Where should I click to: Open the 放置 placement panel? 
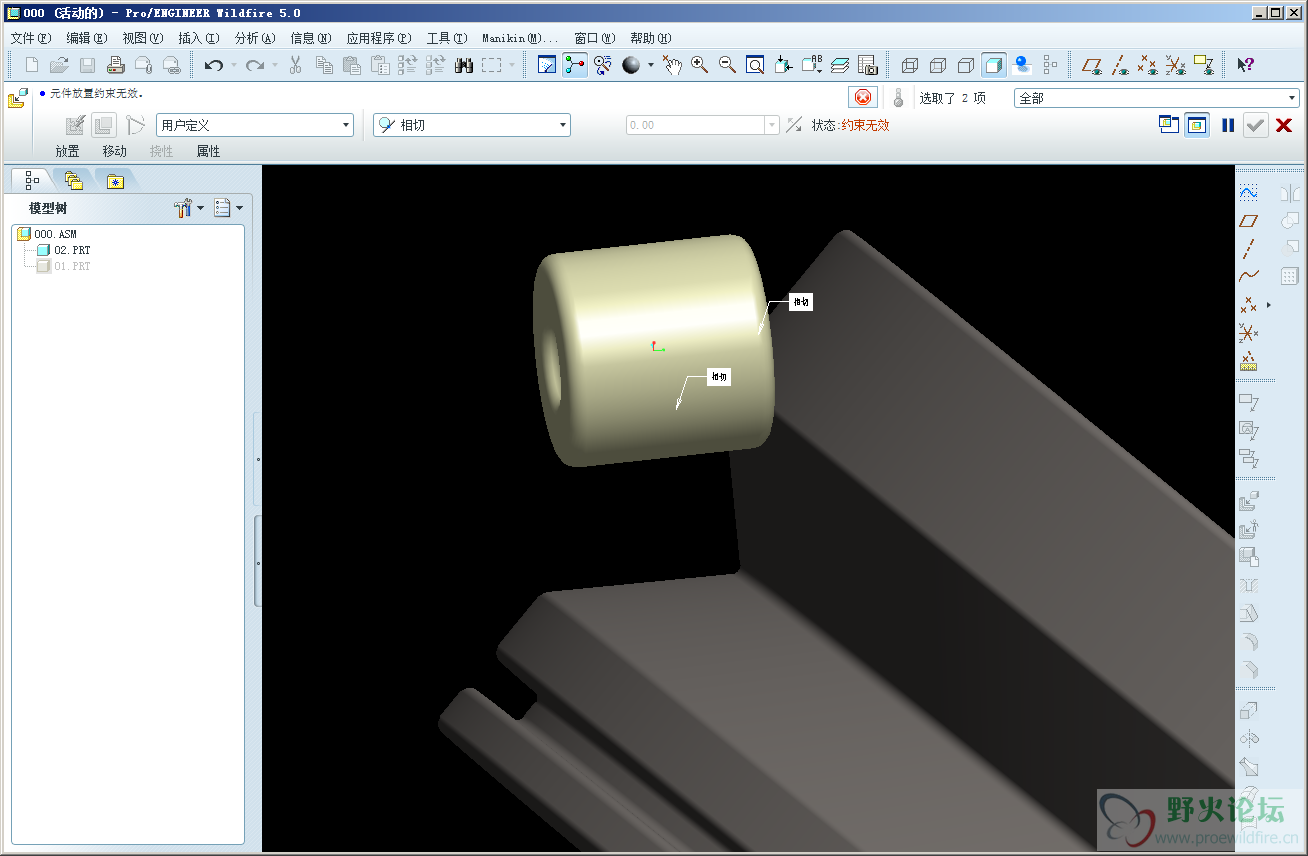(x=67, y=151)
